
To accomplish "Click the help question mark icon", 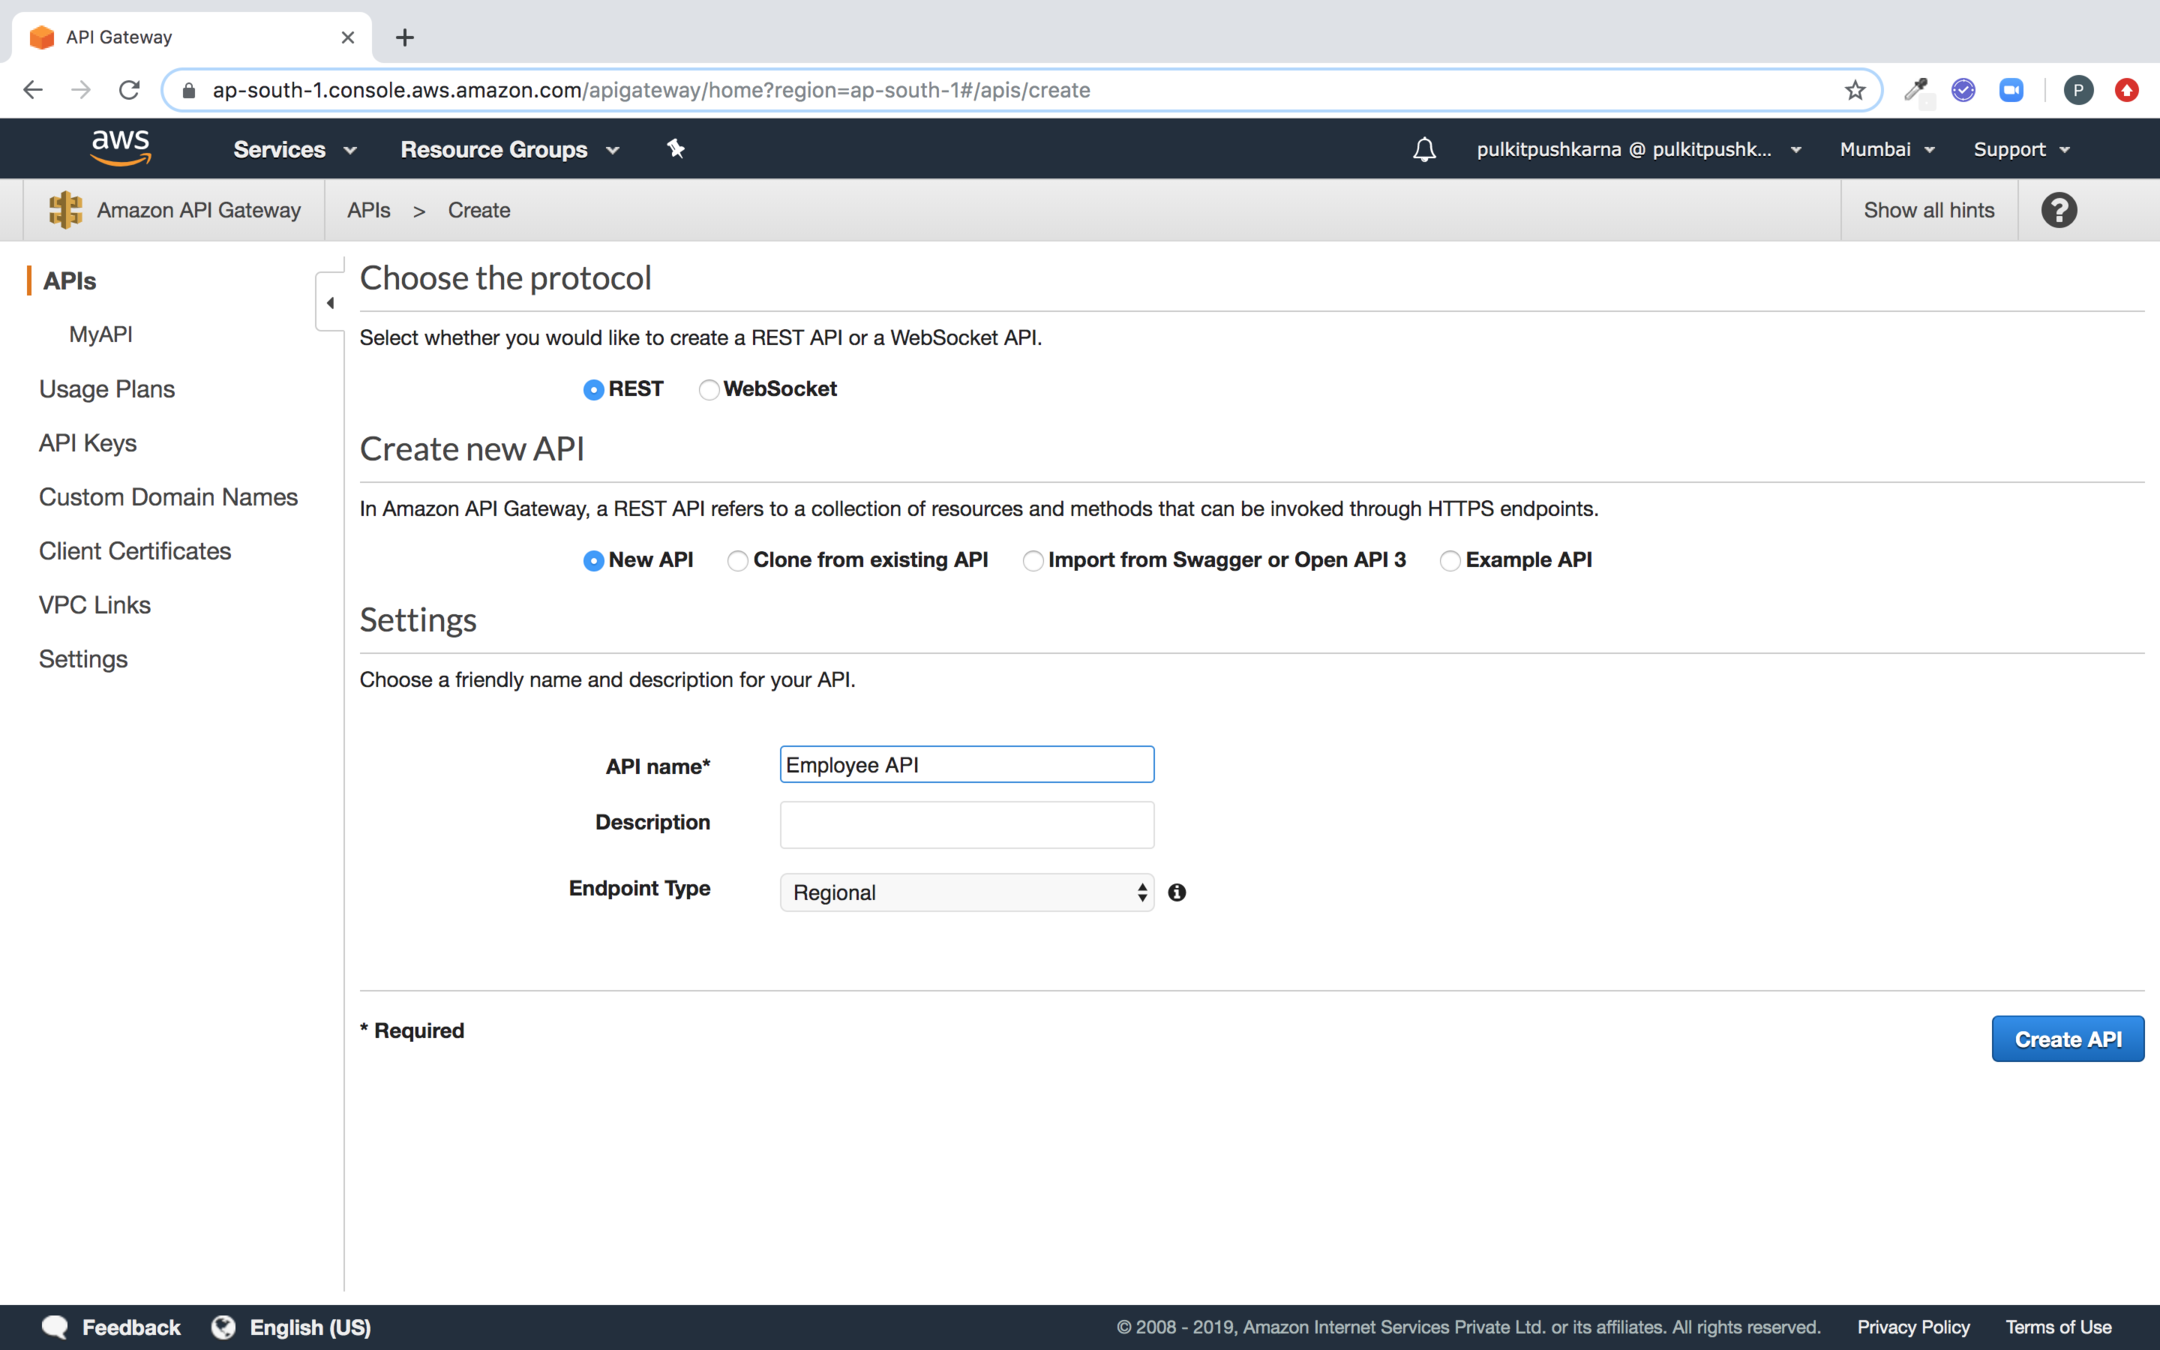I will [2059, 210].
